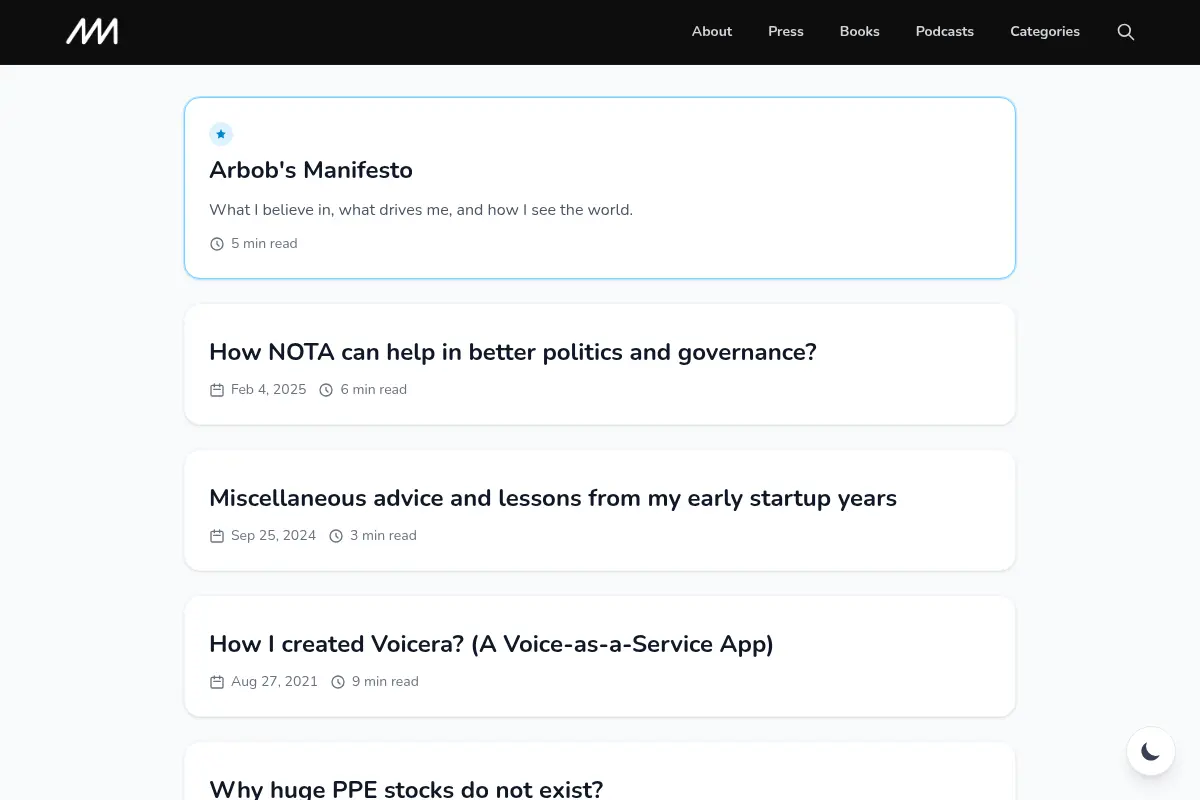The width and height of the screenshot is (1200, 800).
Task: Open the early startup years lessons post
Action: coord(553,498)
